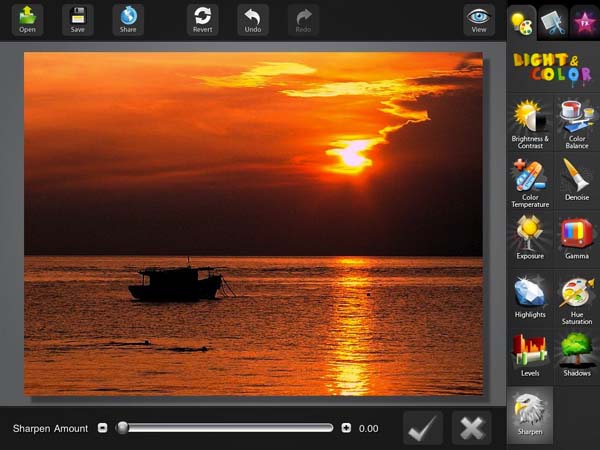The width and height of the screenshot is (600, 450).
Task: Decrease Sharpen Amount with minus button
Action: pos(103,428)
